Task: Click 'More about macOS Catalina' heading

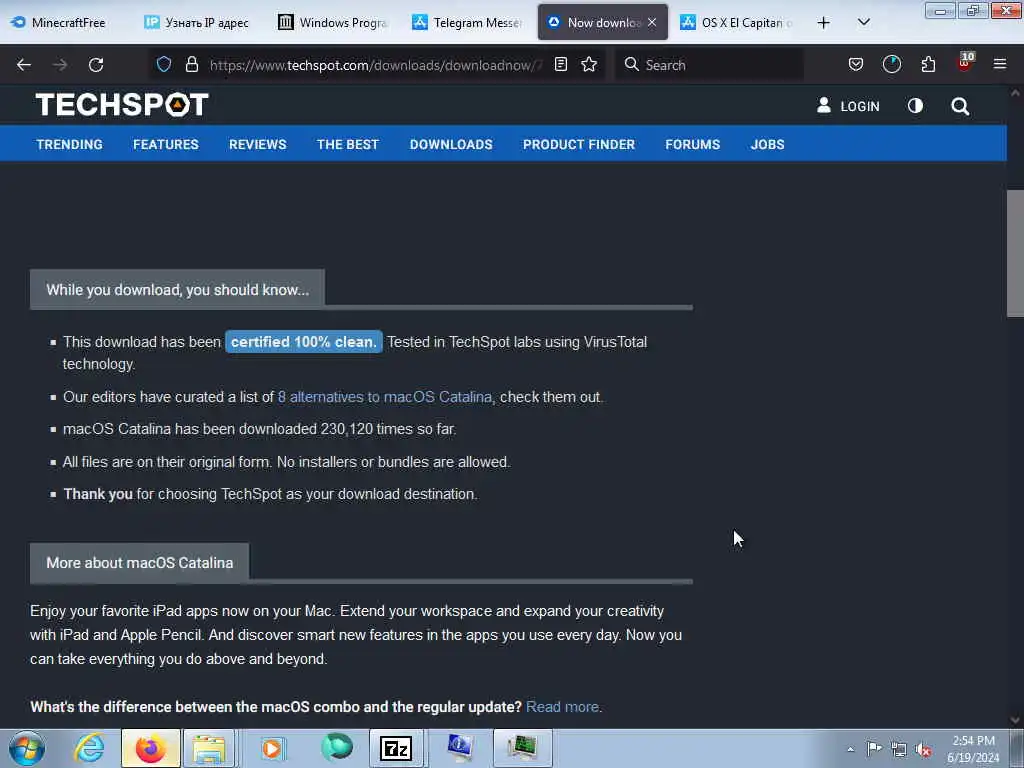Action: 140,563
